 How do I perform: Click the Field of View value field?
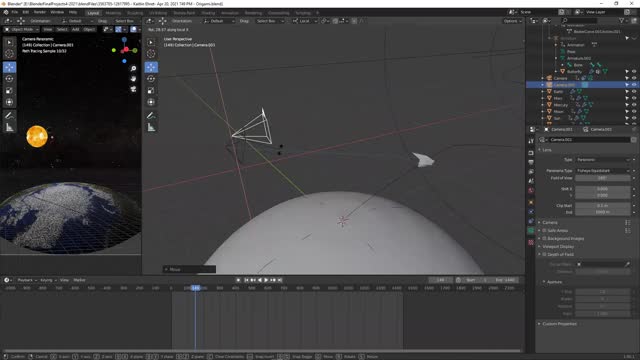point(603,178)
